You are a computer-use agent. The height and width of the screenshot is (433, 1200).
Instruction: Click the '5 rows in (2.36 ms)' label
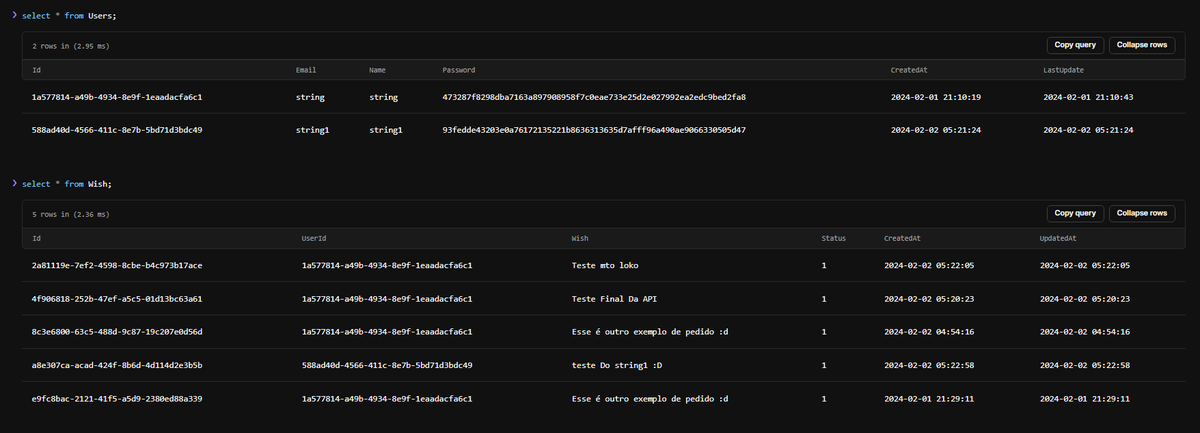[x=70, y=214]
